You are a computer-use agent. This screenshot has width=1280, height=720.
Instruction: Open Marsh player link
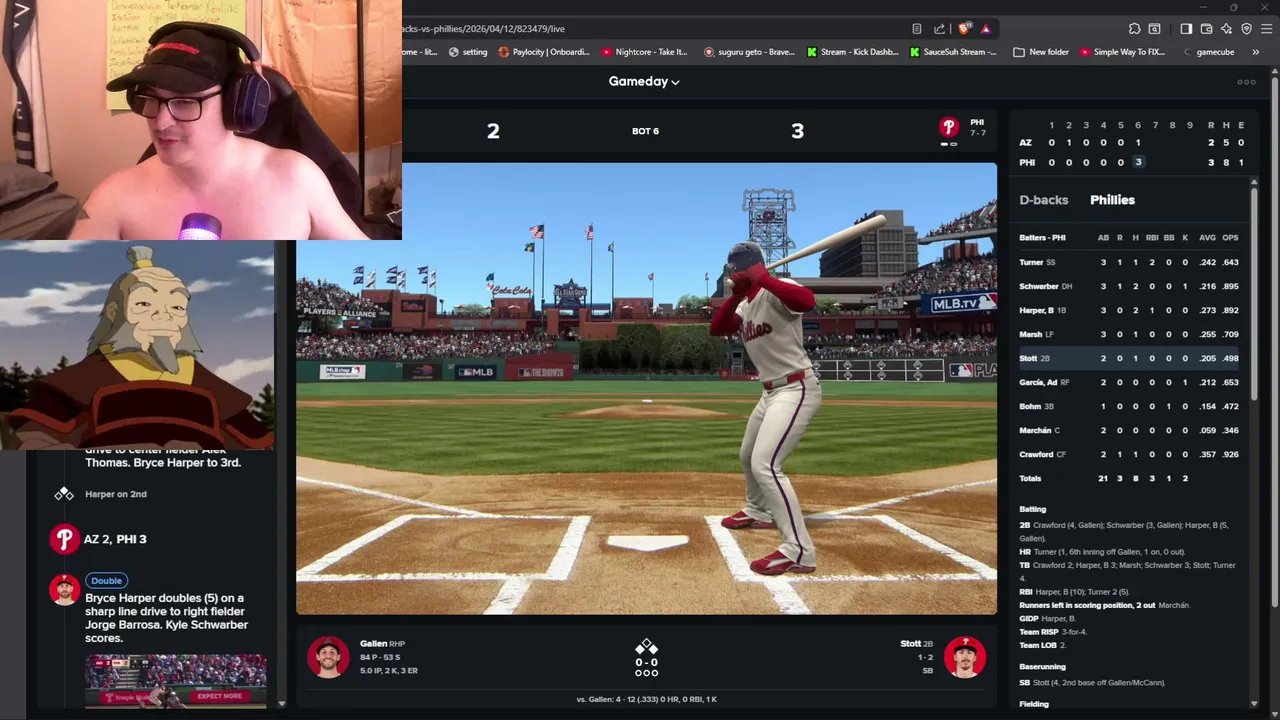point(1030,334)
